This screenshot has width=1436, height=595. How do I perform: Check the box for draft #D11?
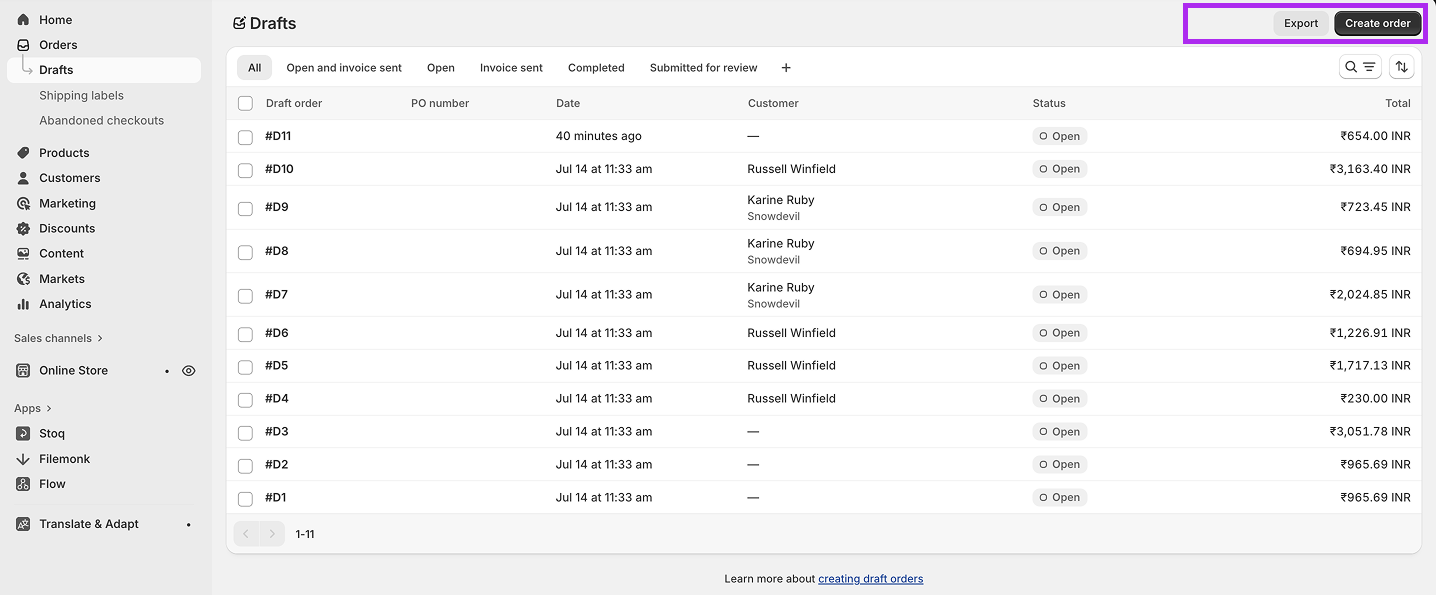click(245, 137)
